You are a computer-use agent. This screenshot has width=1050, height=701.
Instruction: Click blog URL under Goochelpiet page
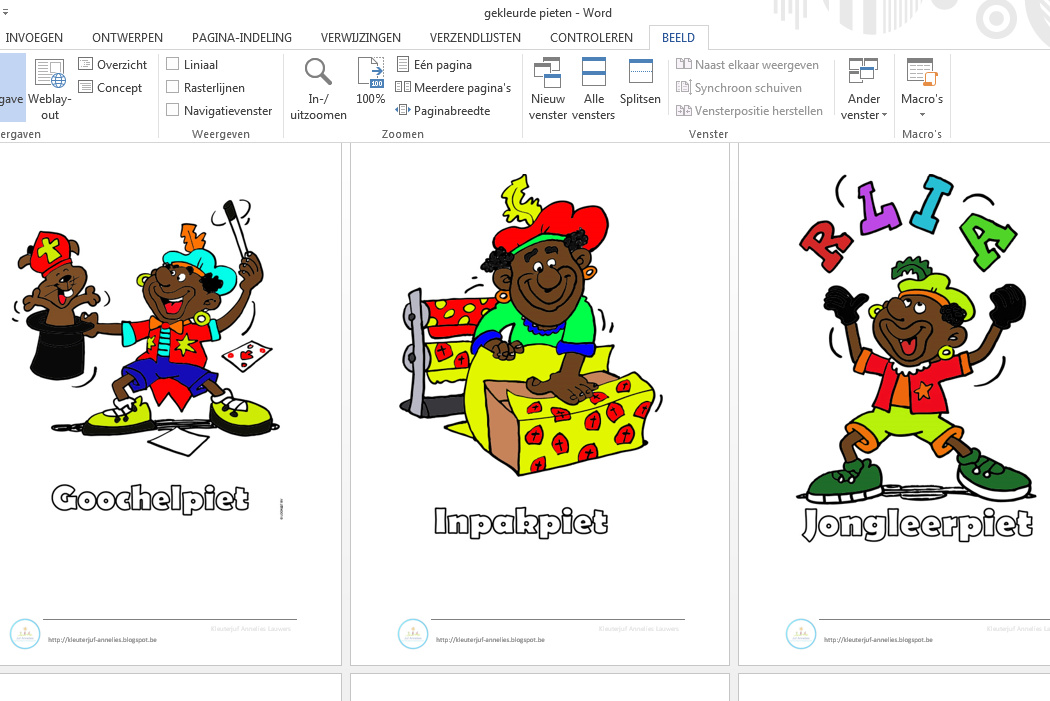(x=102, y=639)
